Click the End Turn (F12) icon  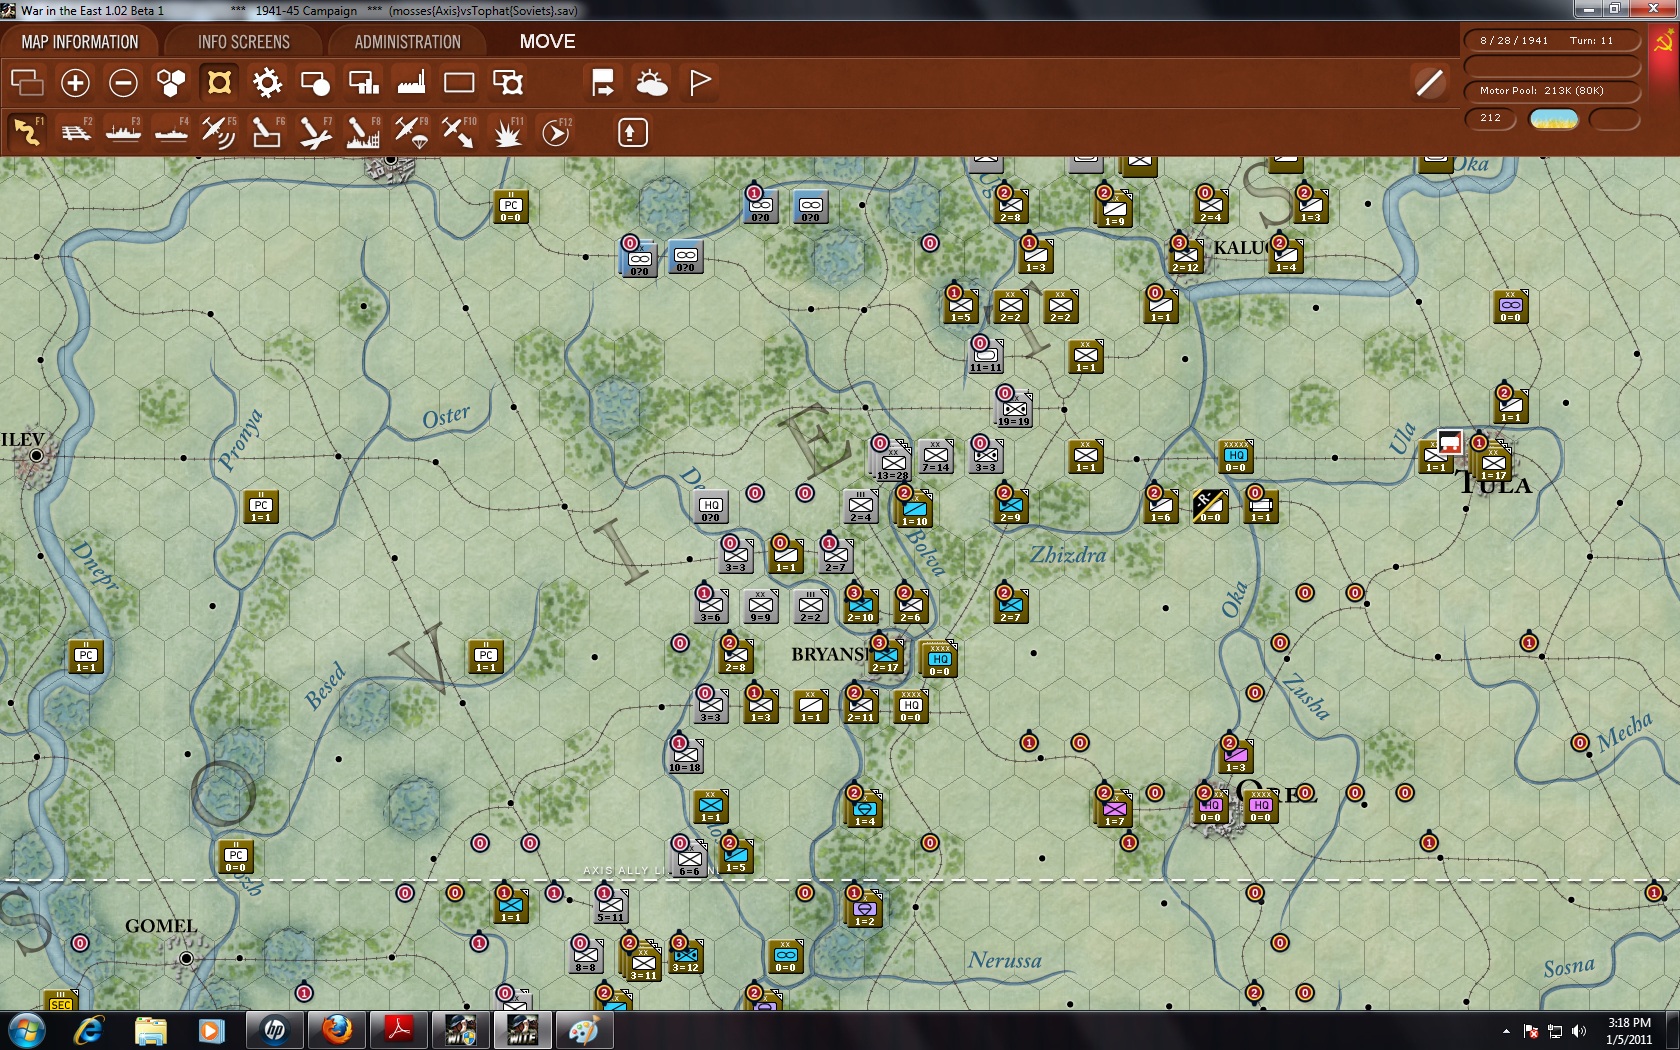coord(555,132)
